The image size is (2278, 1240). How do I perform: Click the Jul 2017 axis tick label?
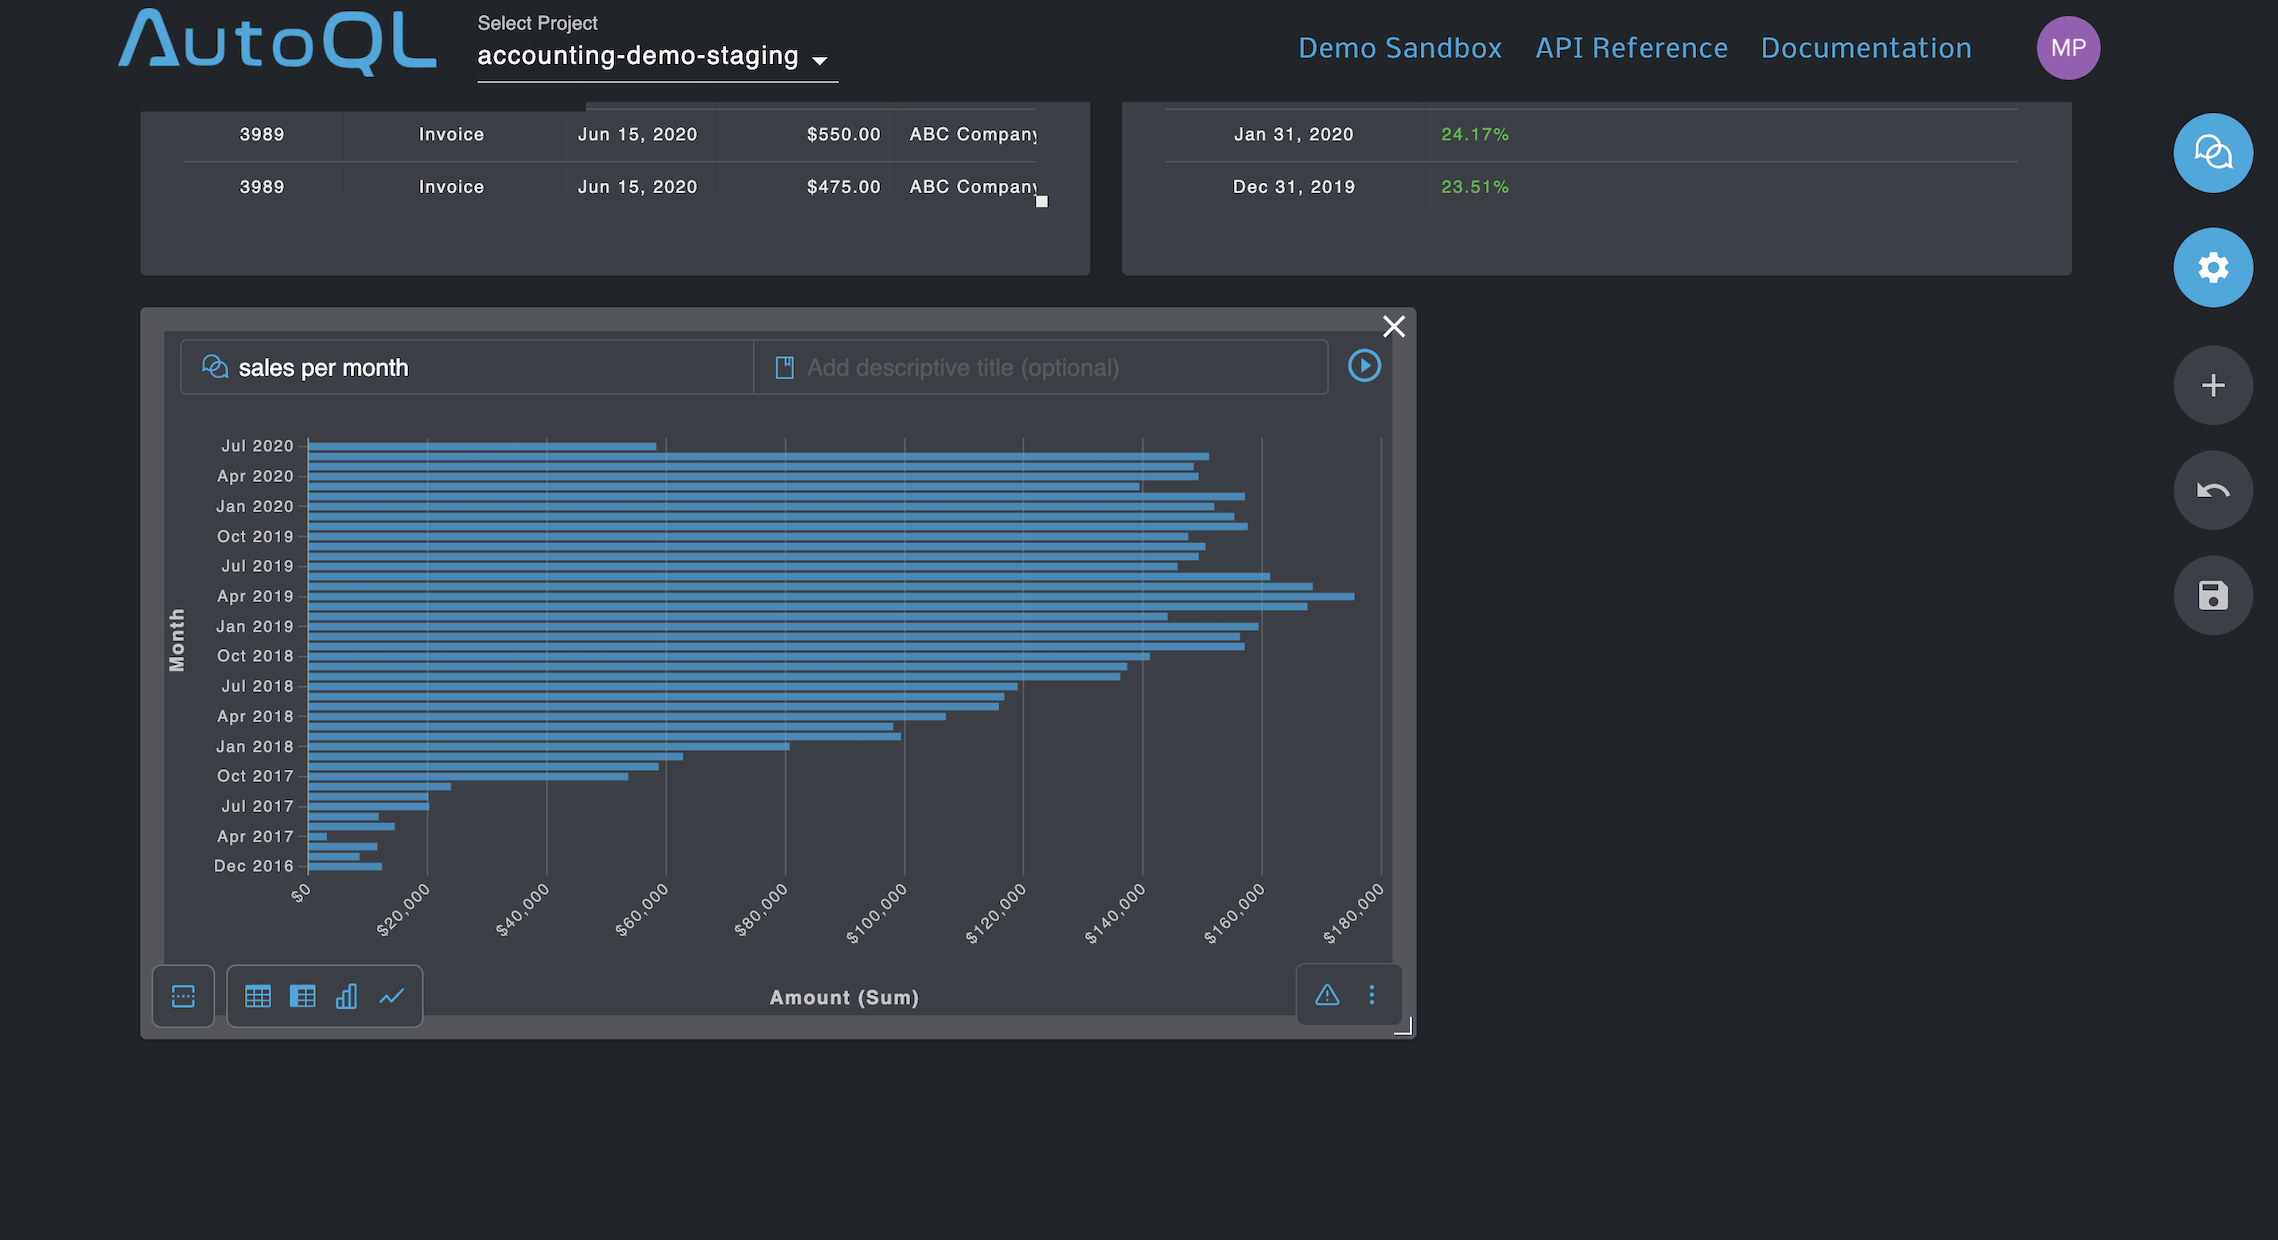click(257, 806)
